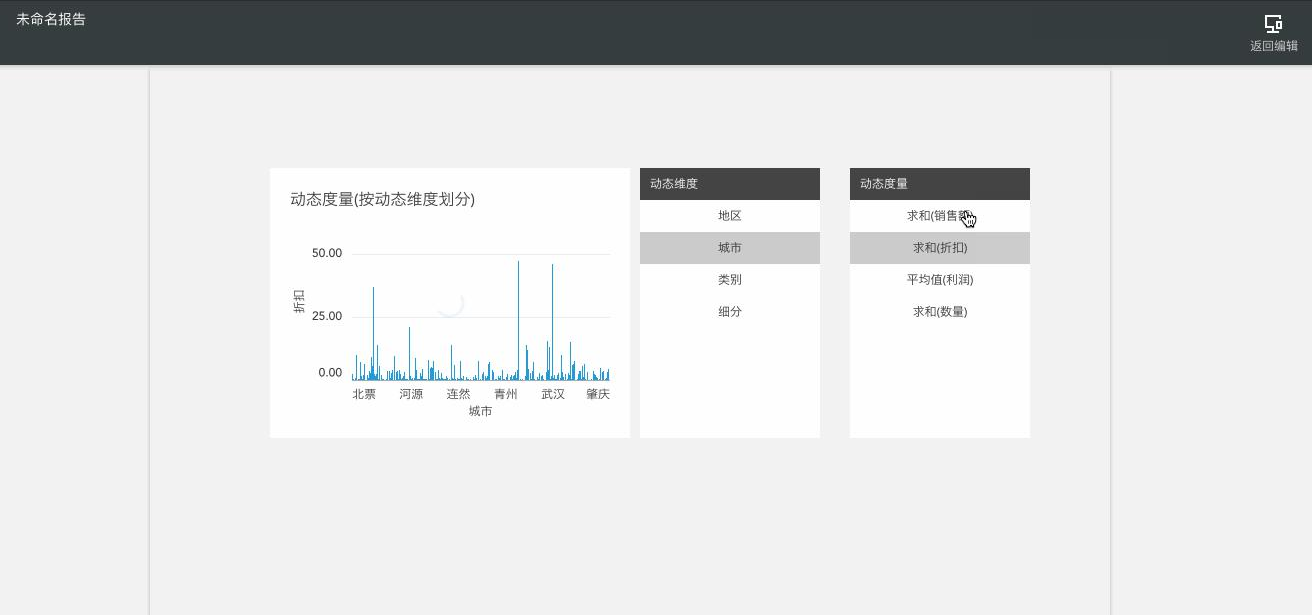Screen dimensions: 1312x615
Task: Click the 北票 x-axis label
Action: pyautogui.click(x=364, y=394)
